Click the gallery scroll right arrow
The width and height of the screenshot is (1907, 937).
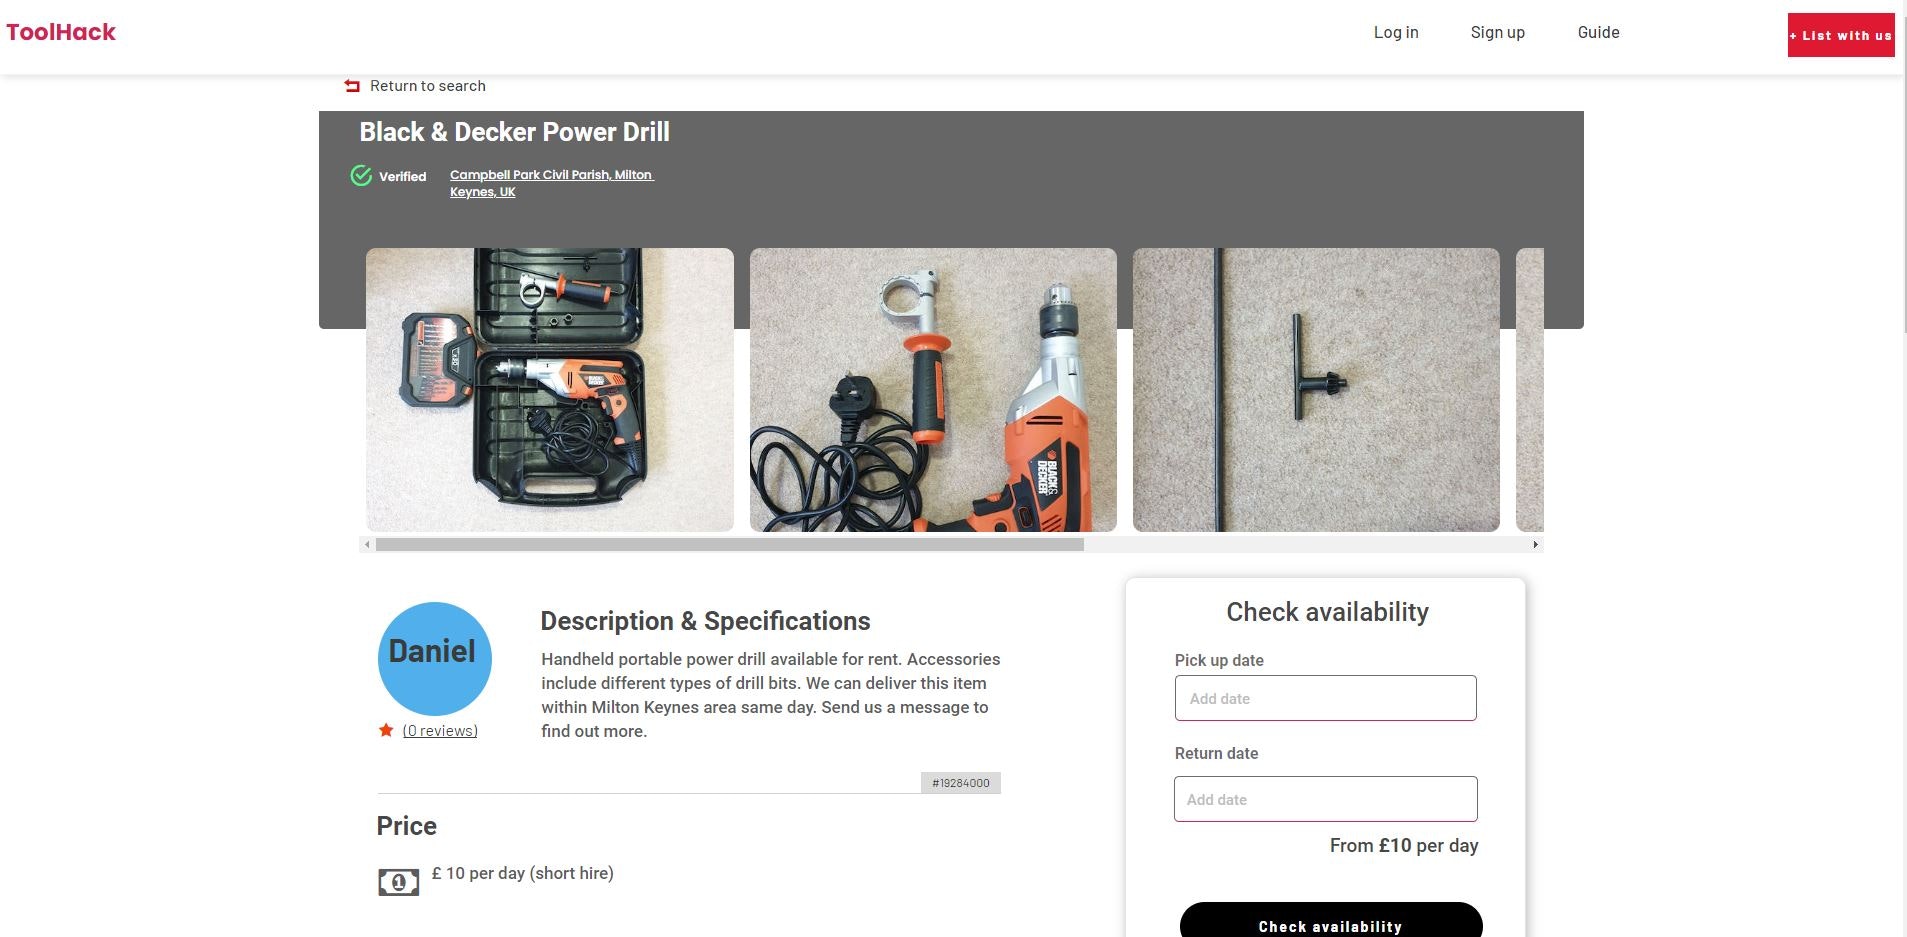[x=1535, y=545]
